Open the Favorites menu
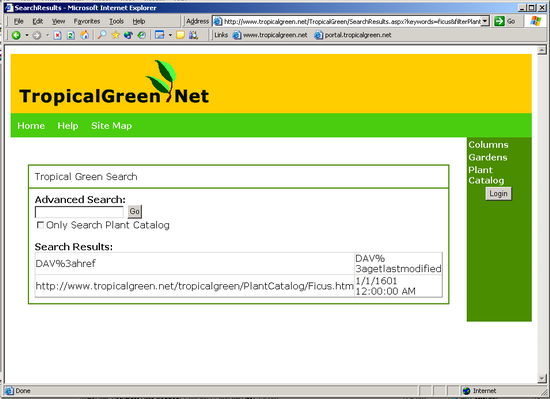Viewport: 550px width, 399px height. click(87, 21)
